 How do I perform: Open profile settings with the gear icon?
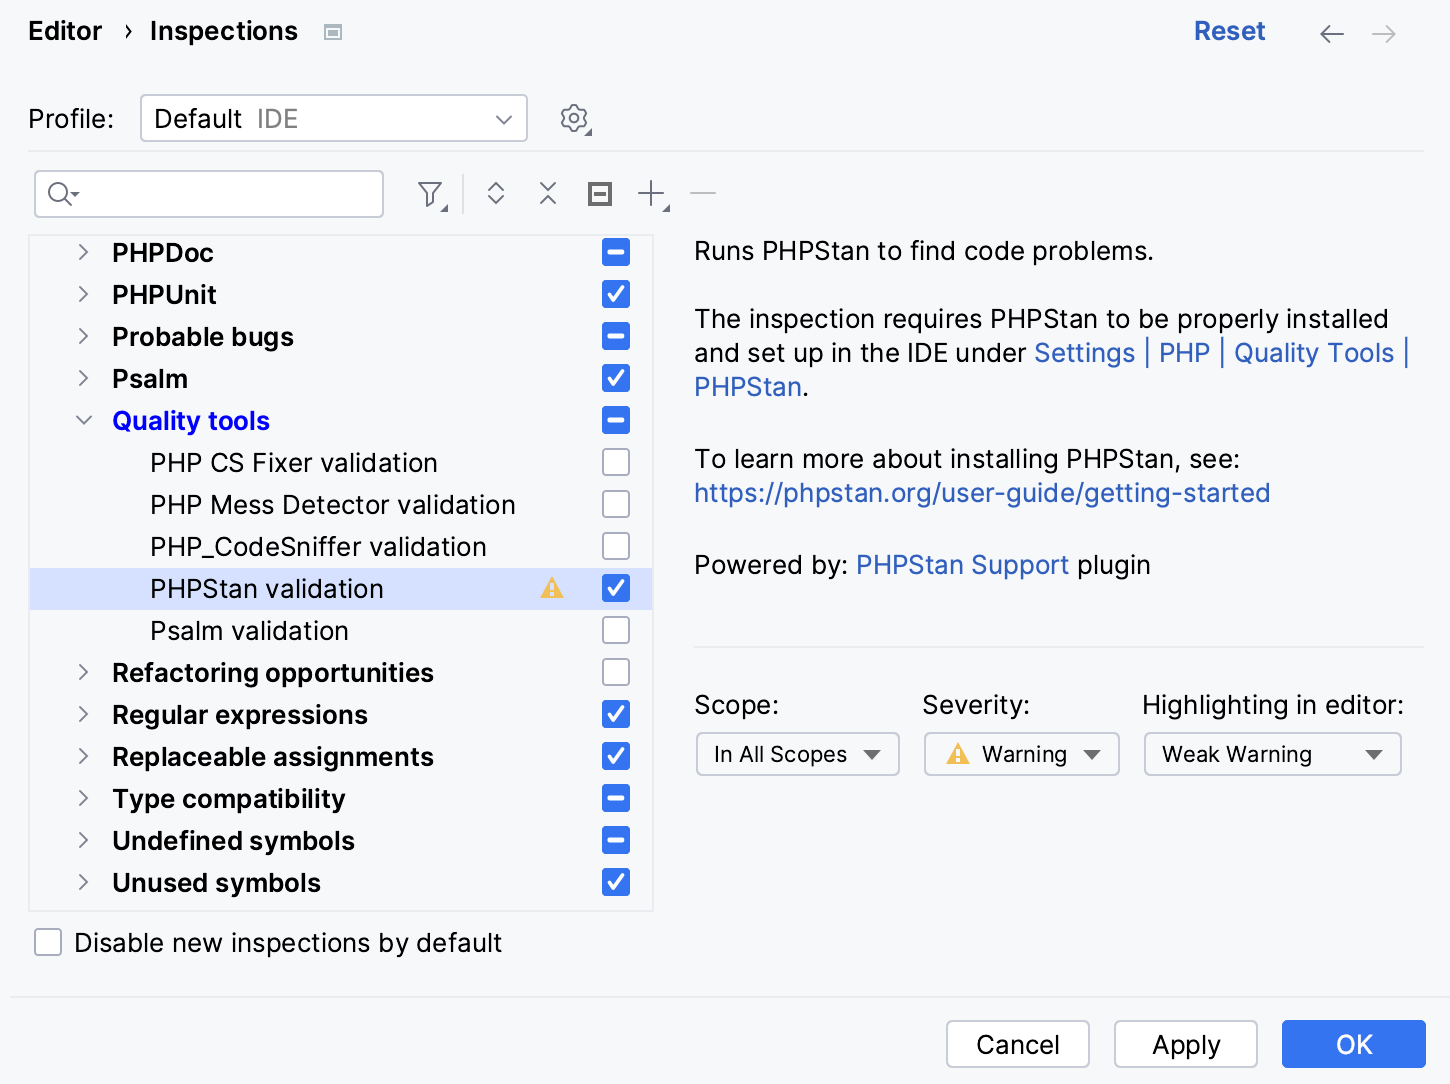[x=575, y=118]
